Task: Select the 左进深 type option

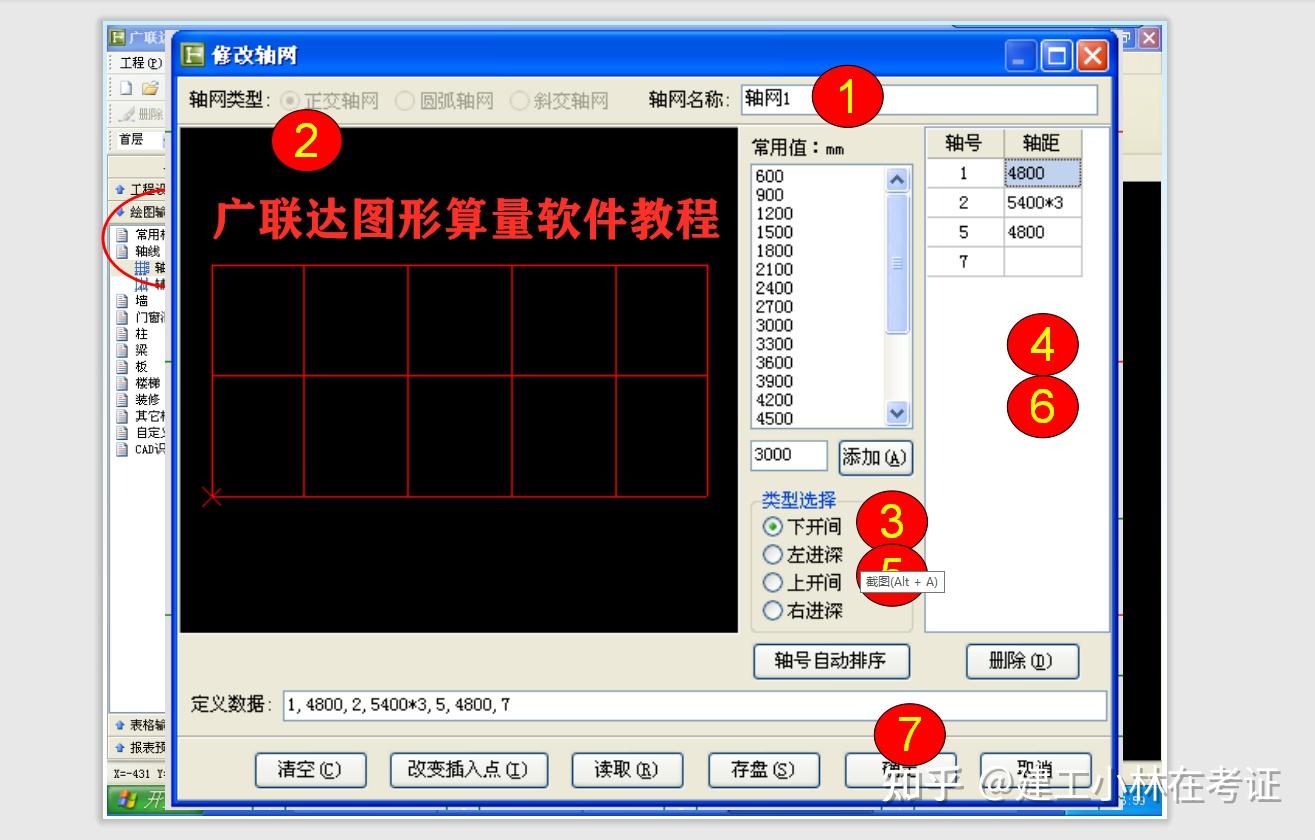Action: click(x=773, y=554)
